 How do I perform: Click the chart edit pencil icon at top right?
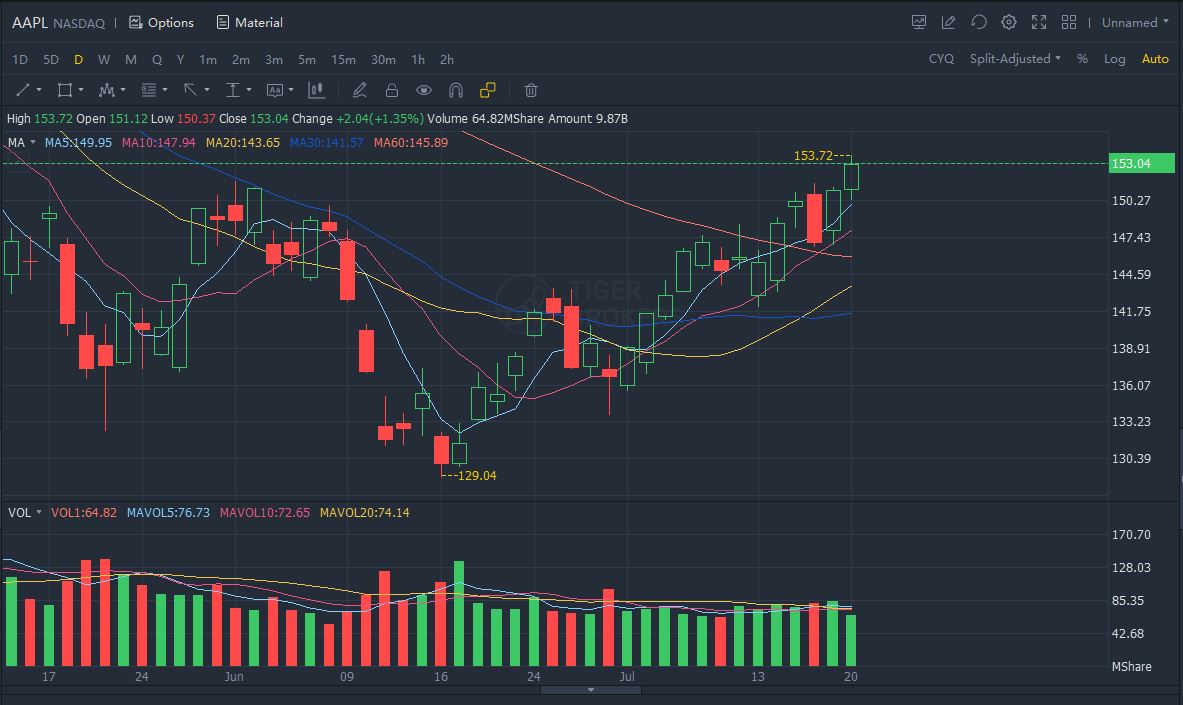click(948, 23)
